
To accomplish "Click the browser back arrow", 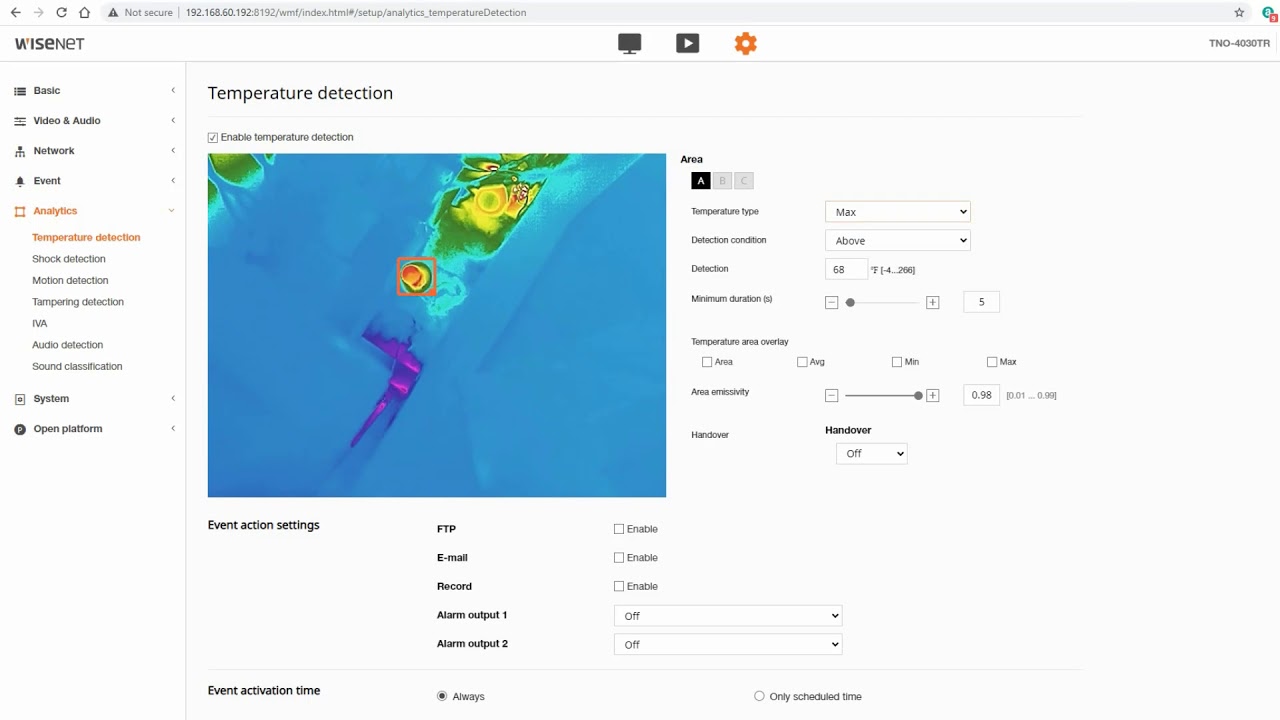I will 15,13.
